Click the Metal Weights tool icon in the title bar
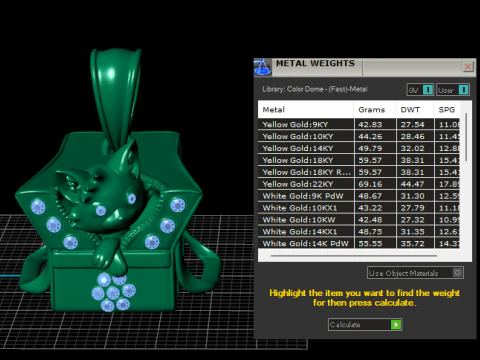The width and height of the screenshot is (480, 360). (262, 67)
